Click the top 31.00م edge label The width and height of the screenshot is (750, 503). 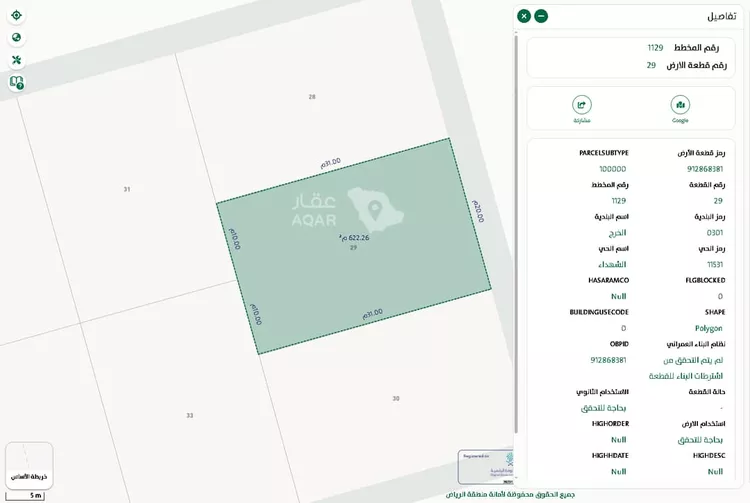pyautogui.click(x=331, y=163)
